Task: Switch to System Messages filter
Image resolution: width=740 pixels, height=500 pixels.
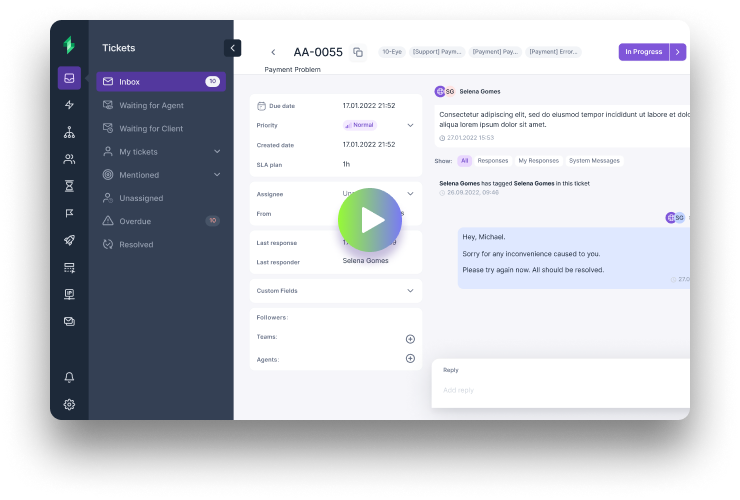Action: coord(594,160)
